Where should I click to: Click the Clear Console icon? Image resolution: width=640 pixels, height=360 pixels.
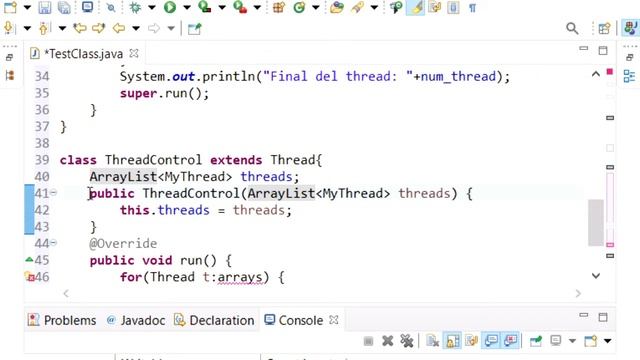pyautogui.click(x=432, y=341)
